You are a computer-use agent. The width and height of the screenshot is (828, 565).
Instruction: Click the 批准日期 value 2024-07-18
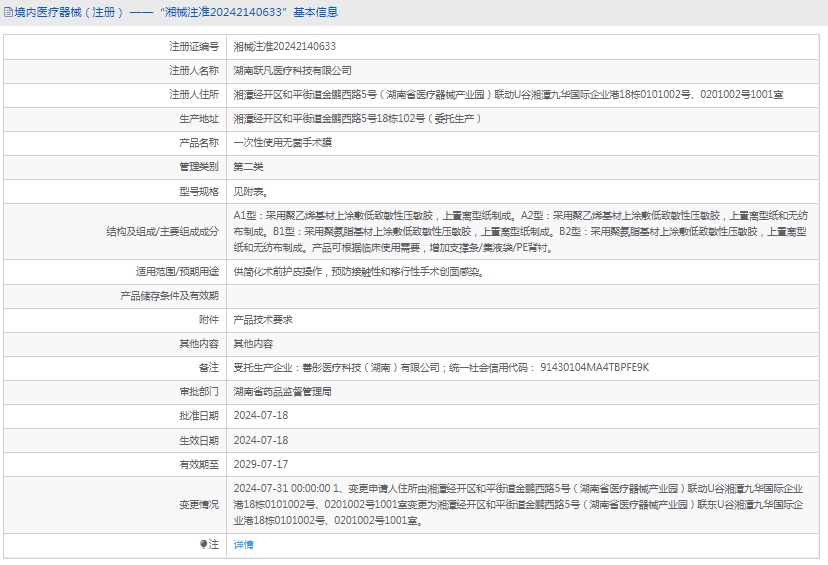tap(260, 415)
